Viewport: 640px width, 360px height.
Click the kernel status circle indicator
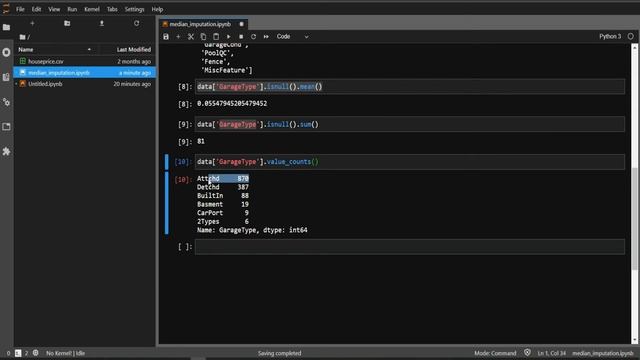click(x=631, y=36)
